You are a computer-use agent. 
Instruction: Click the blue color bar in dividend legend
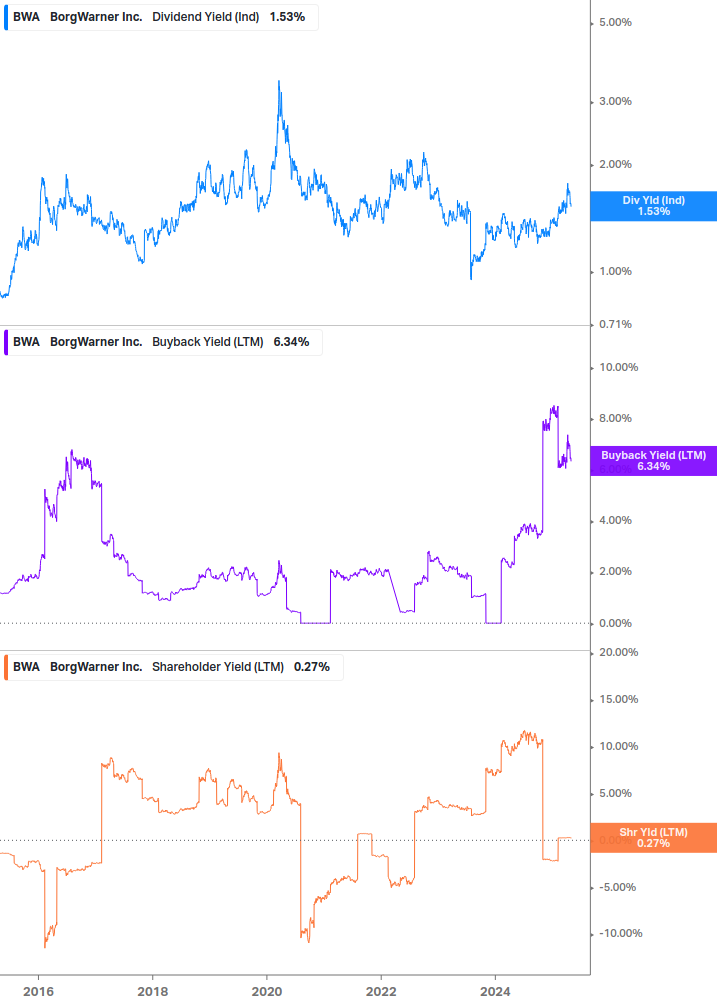(6, 17)
